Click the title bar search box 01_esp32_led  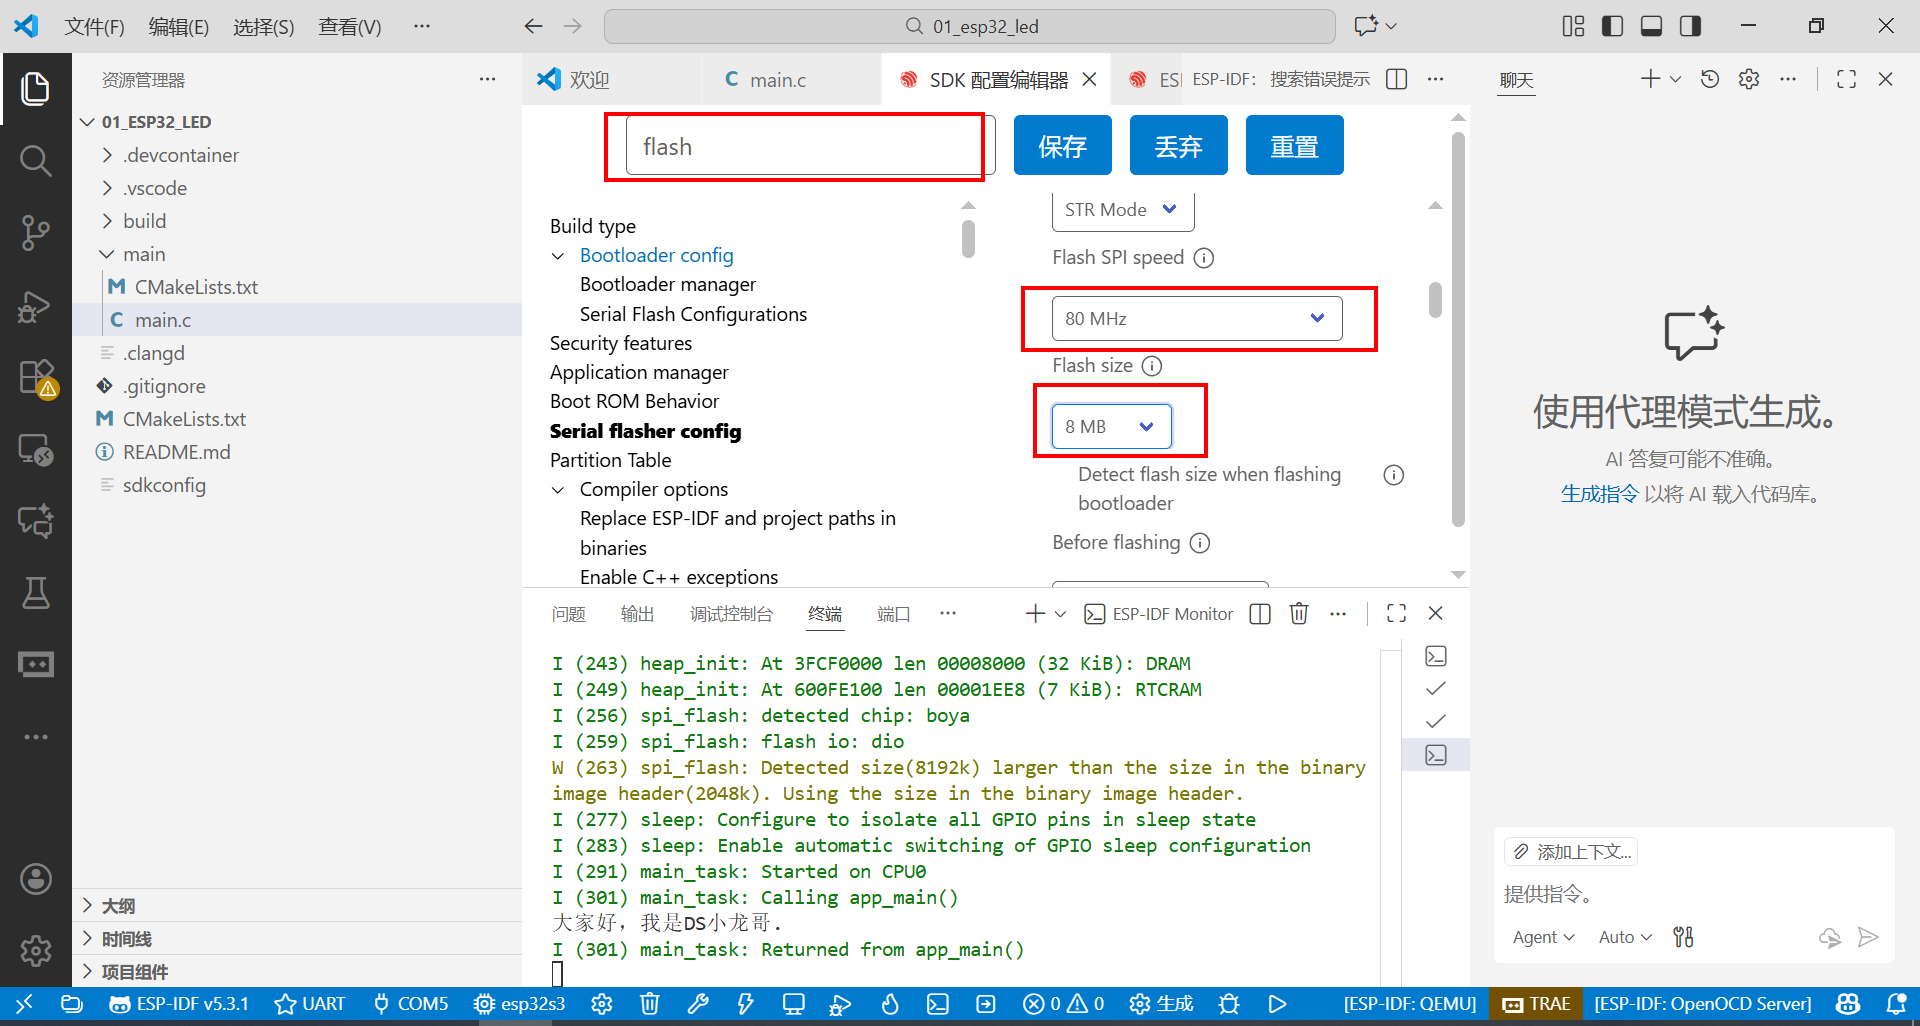(x=970, y=26)
